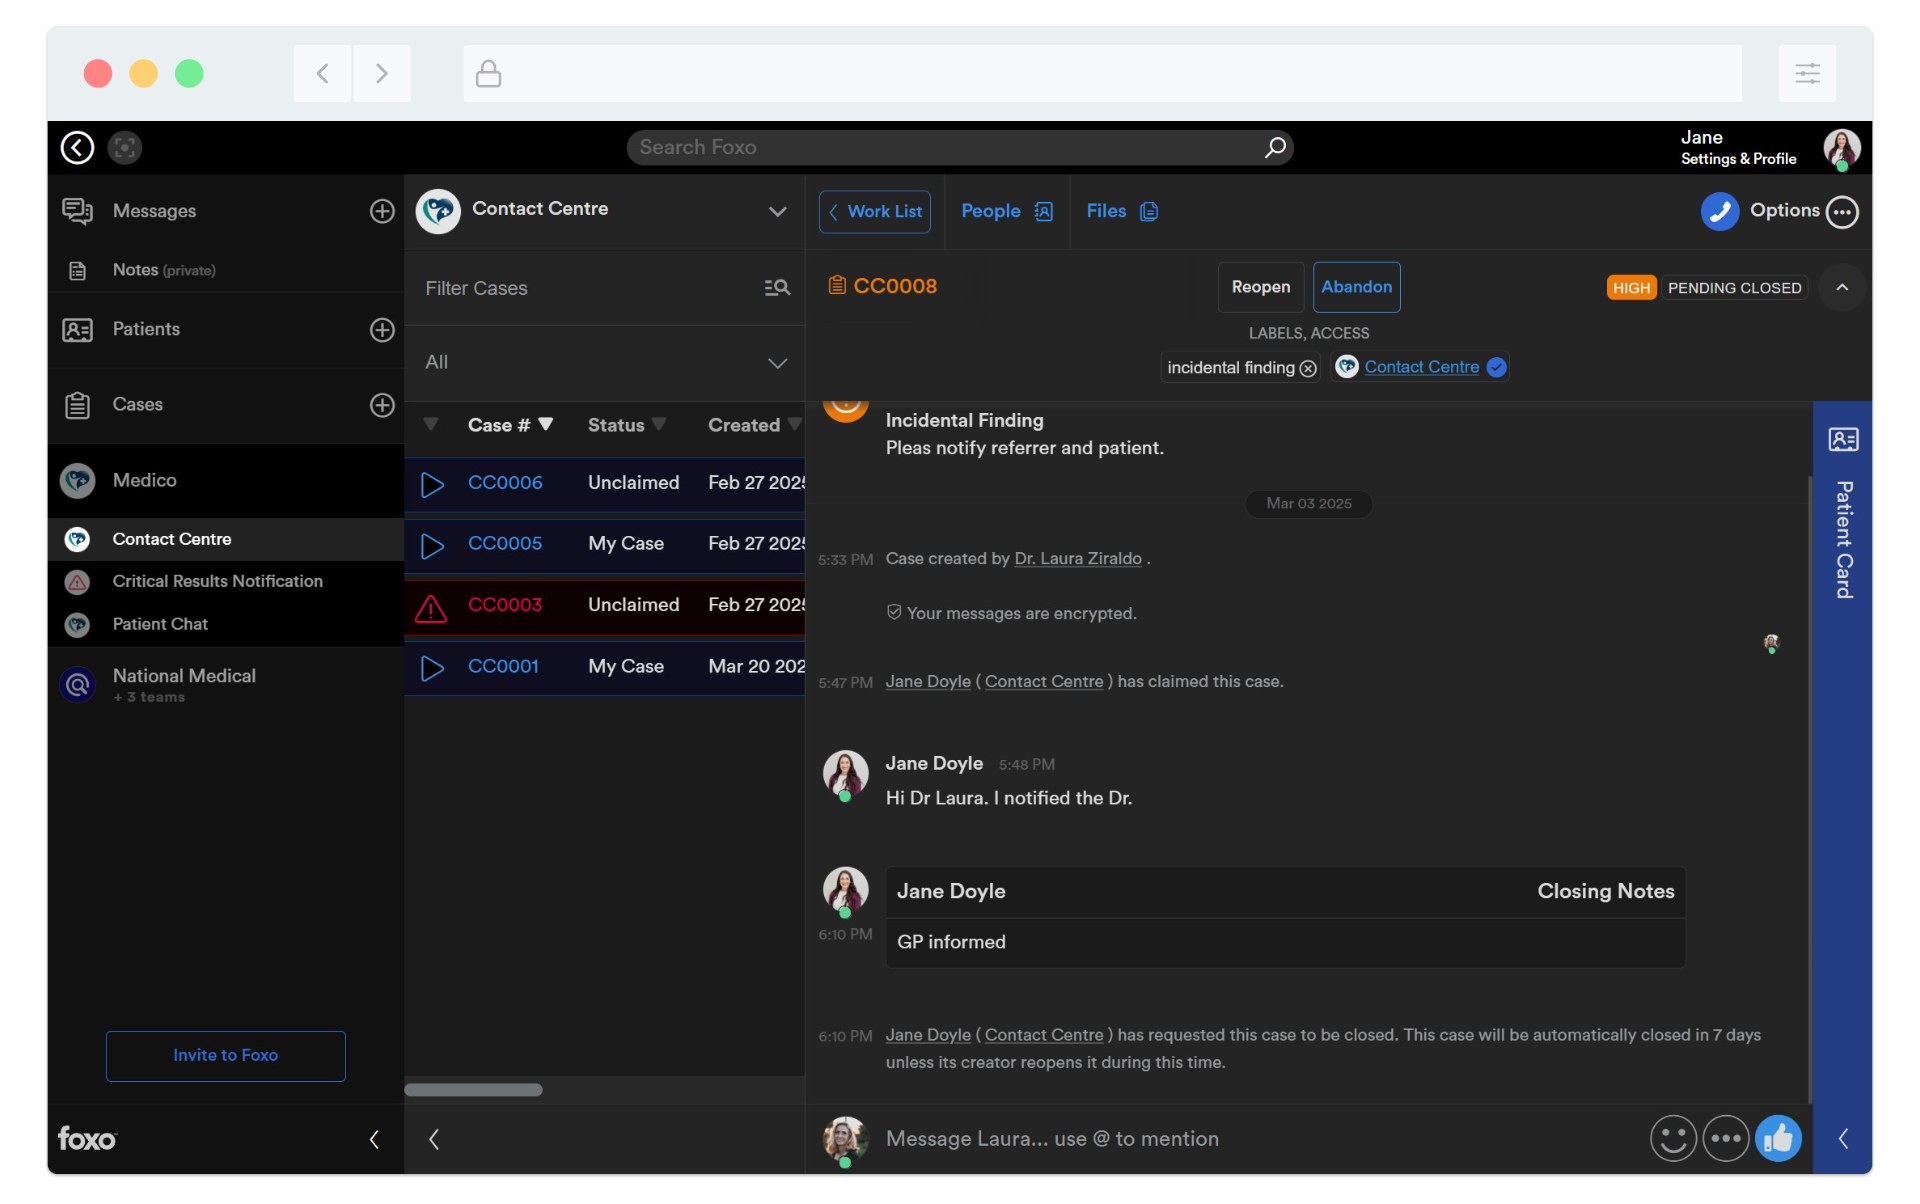Filter by Status column arrow
This screenshot has height=1204, width=1920.
[658, 424]
